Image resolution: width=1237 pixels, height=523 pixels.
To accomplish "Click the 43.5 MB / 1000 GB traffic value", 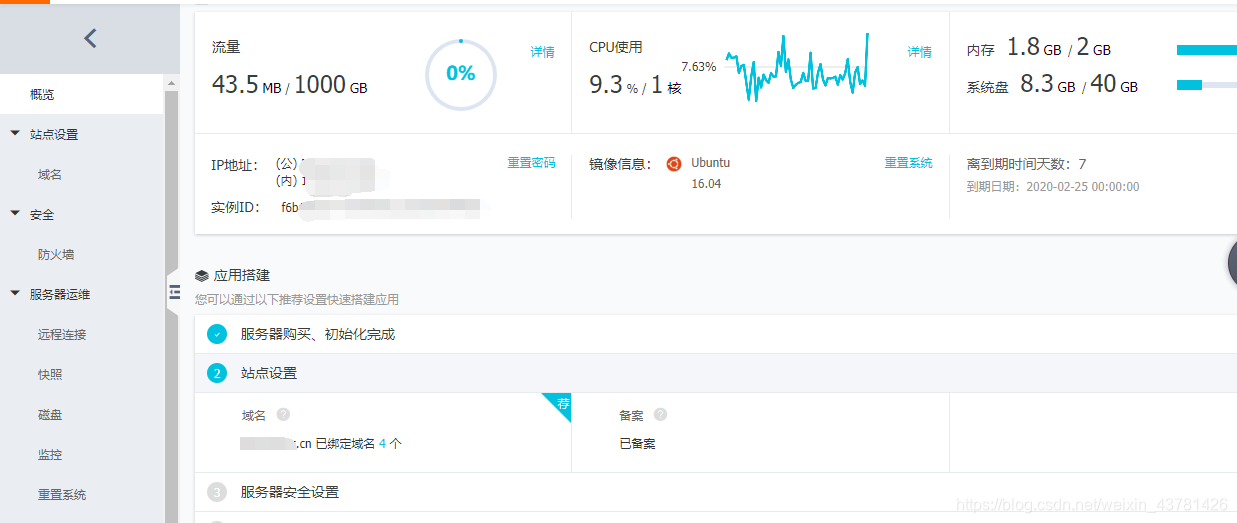I will tap(290, 85).
